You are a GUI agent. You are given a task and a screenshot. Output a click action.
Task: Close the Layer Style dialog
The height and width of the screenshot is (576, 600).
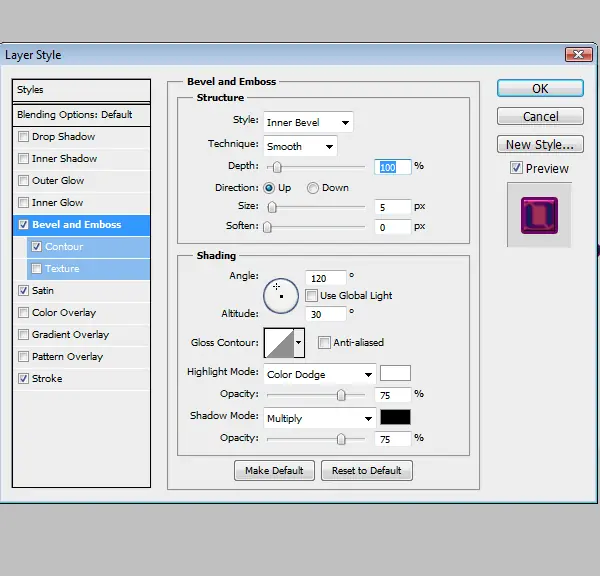(579, 55)
